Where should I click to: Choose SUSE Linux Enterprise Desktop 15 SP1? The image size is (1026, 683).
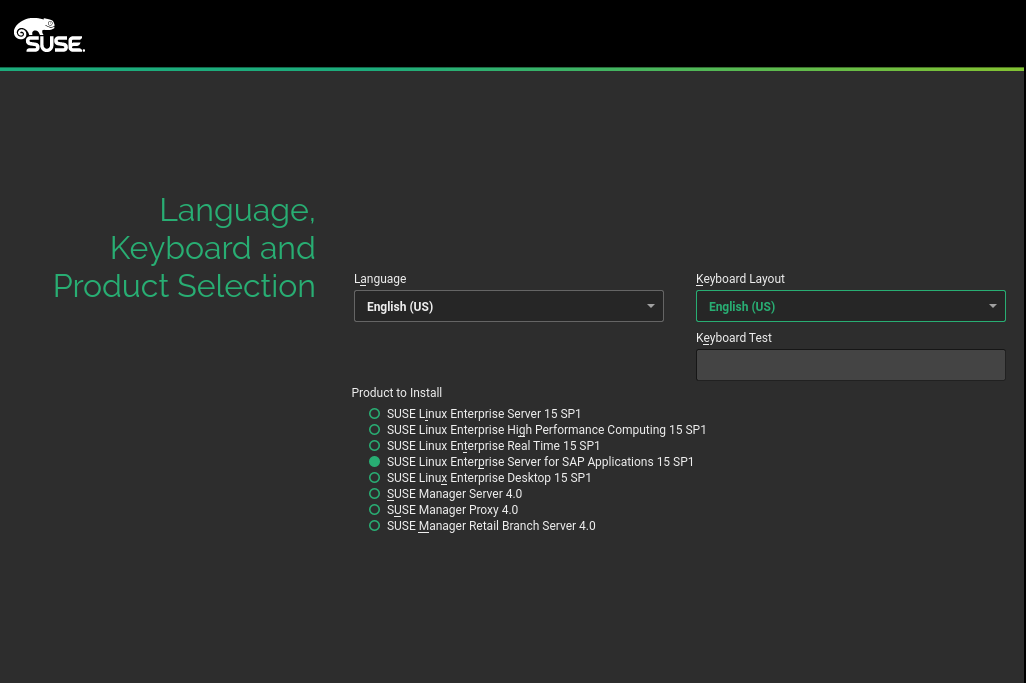click(x=480, y=478)
